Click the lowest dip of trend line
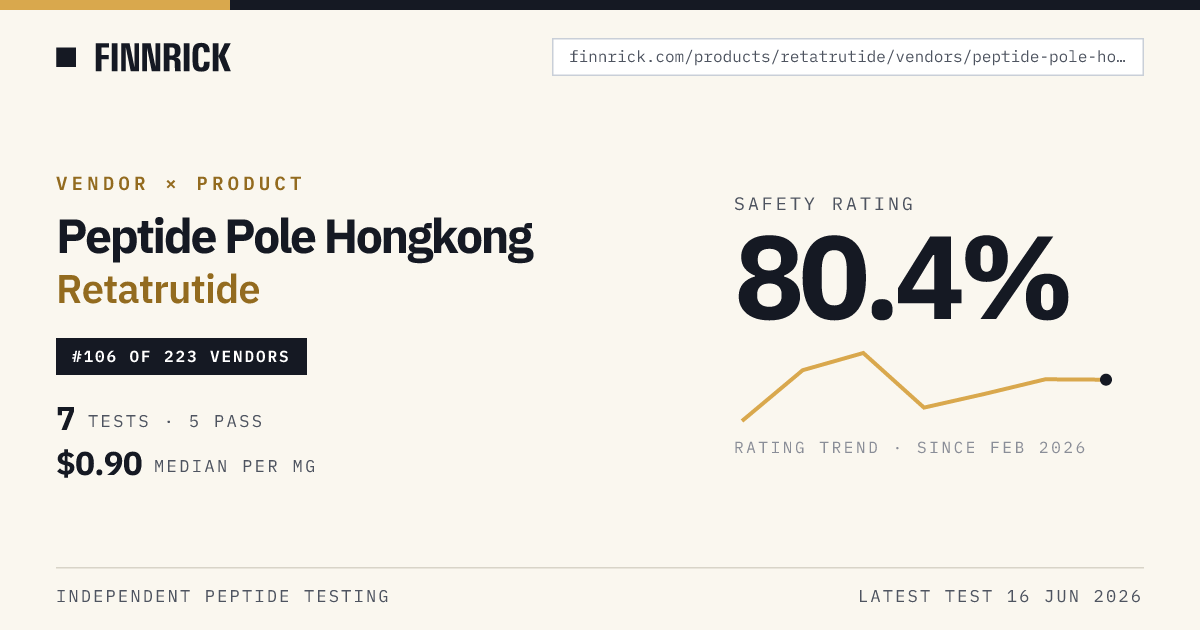The image size is (1200, 630). pos(924,407)
